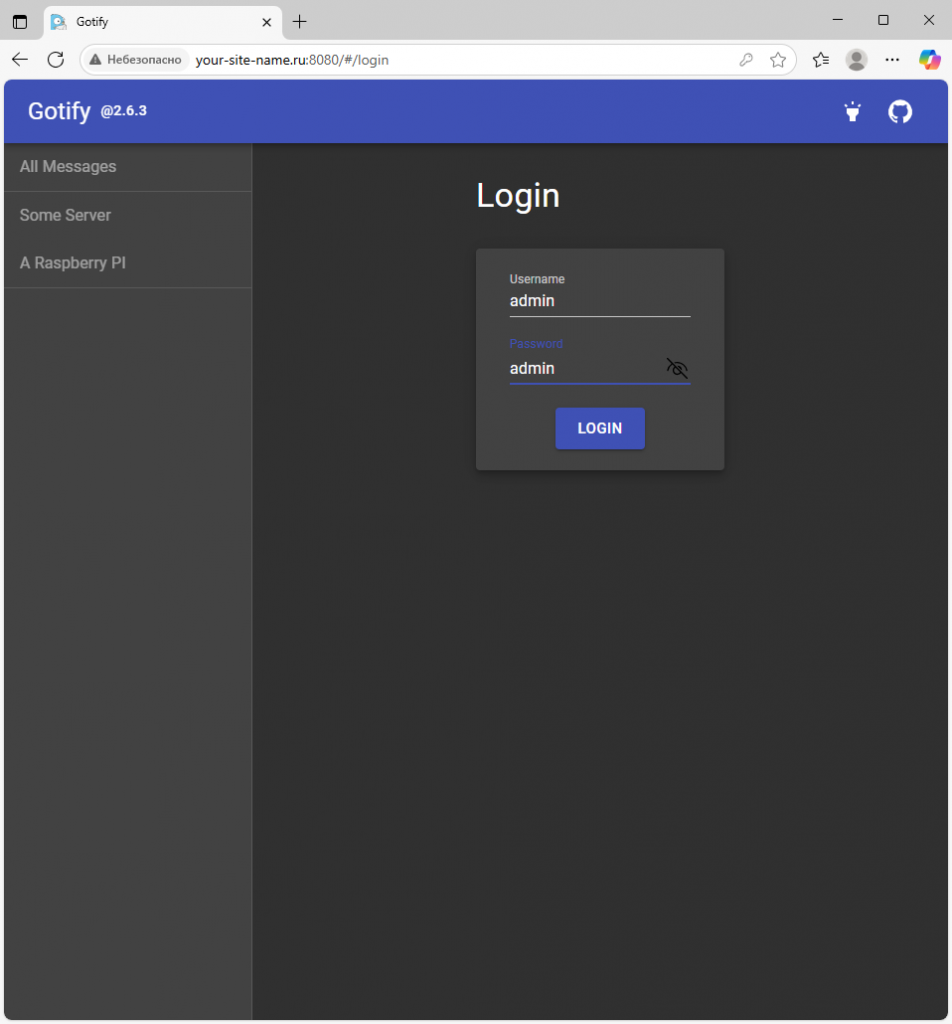Open the favorites list icon
Screen dimensions: 952x1024
click(821, 60)
